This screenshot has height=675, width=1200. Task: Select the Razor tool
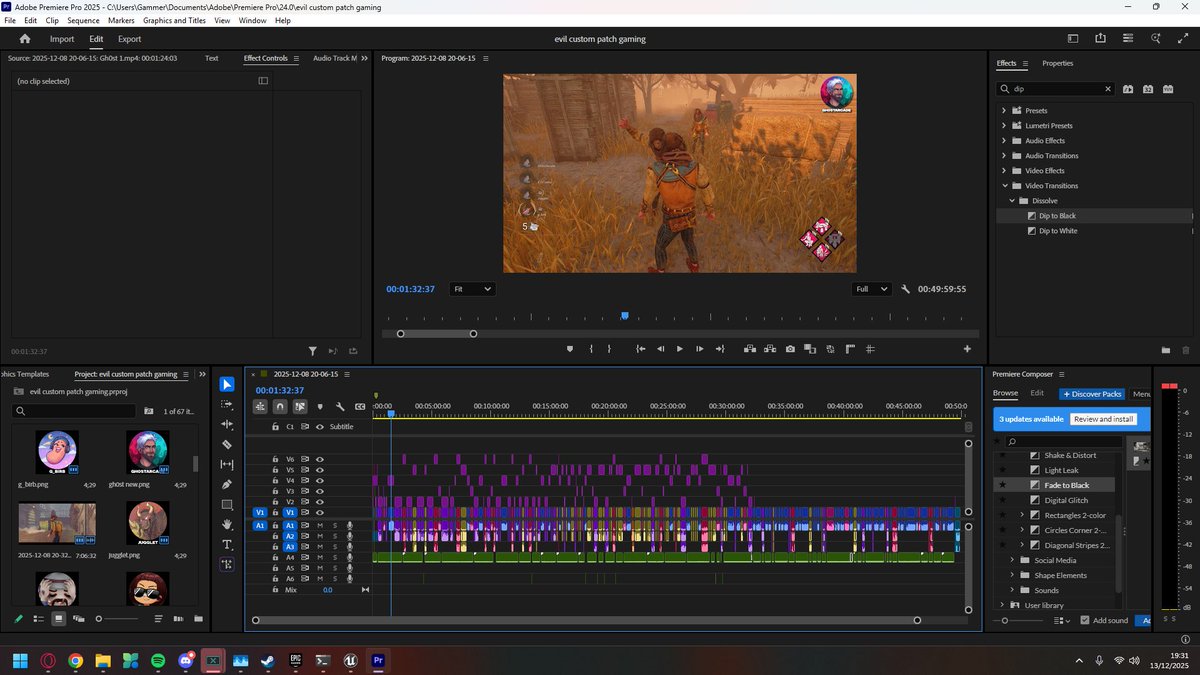coord(227,444)
